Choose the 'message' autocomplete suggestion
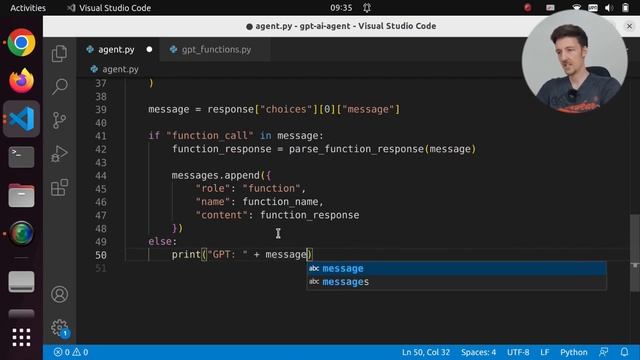 click(456, 269)
